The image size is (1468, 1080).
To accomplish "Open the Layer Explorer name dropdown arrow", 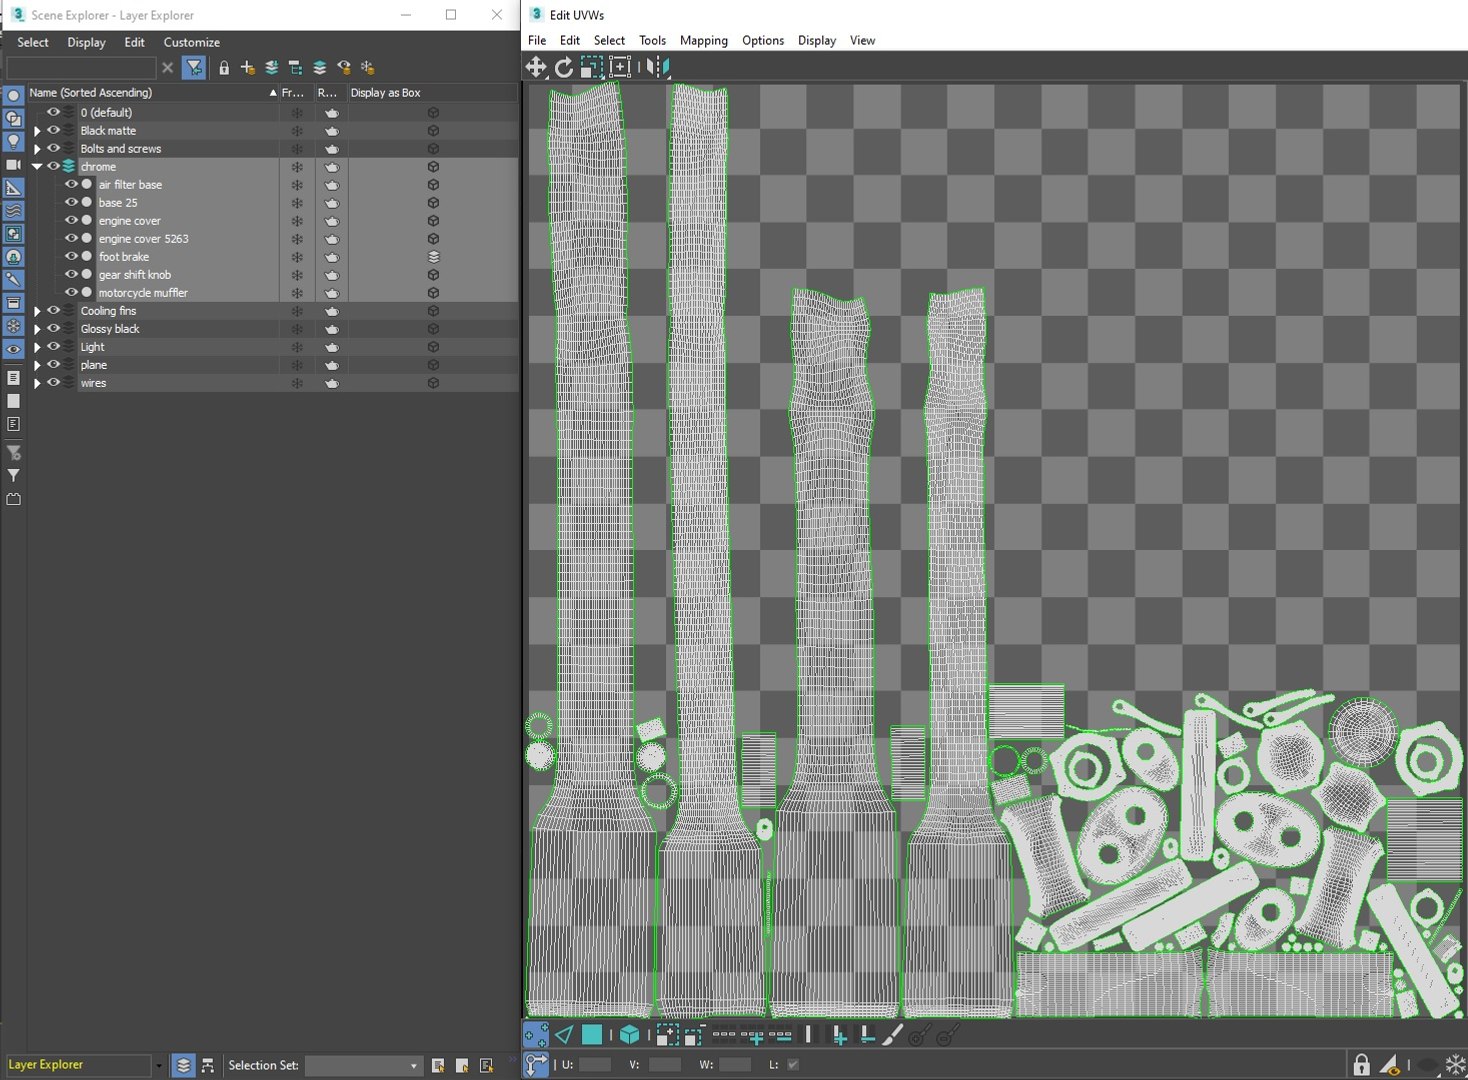I will (158, 1065).
